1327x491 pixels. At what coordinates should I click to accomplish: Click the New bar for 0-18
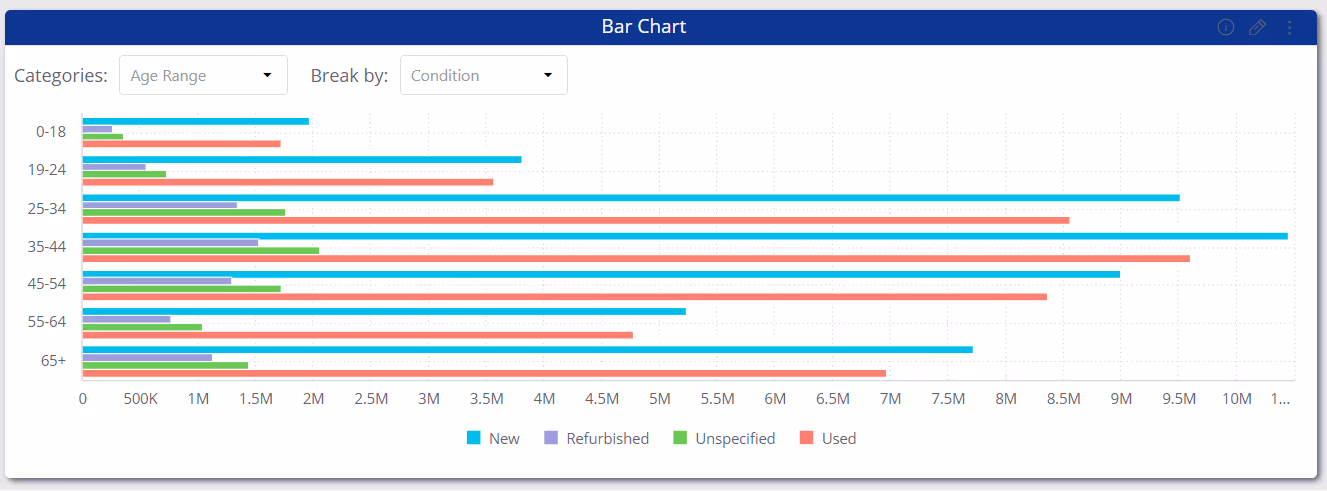[x=195, y=121]
